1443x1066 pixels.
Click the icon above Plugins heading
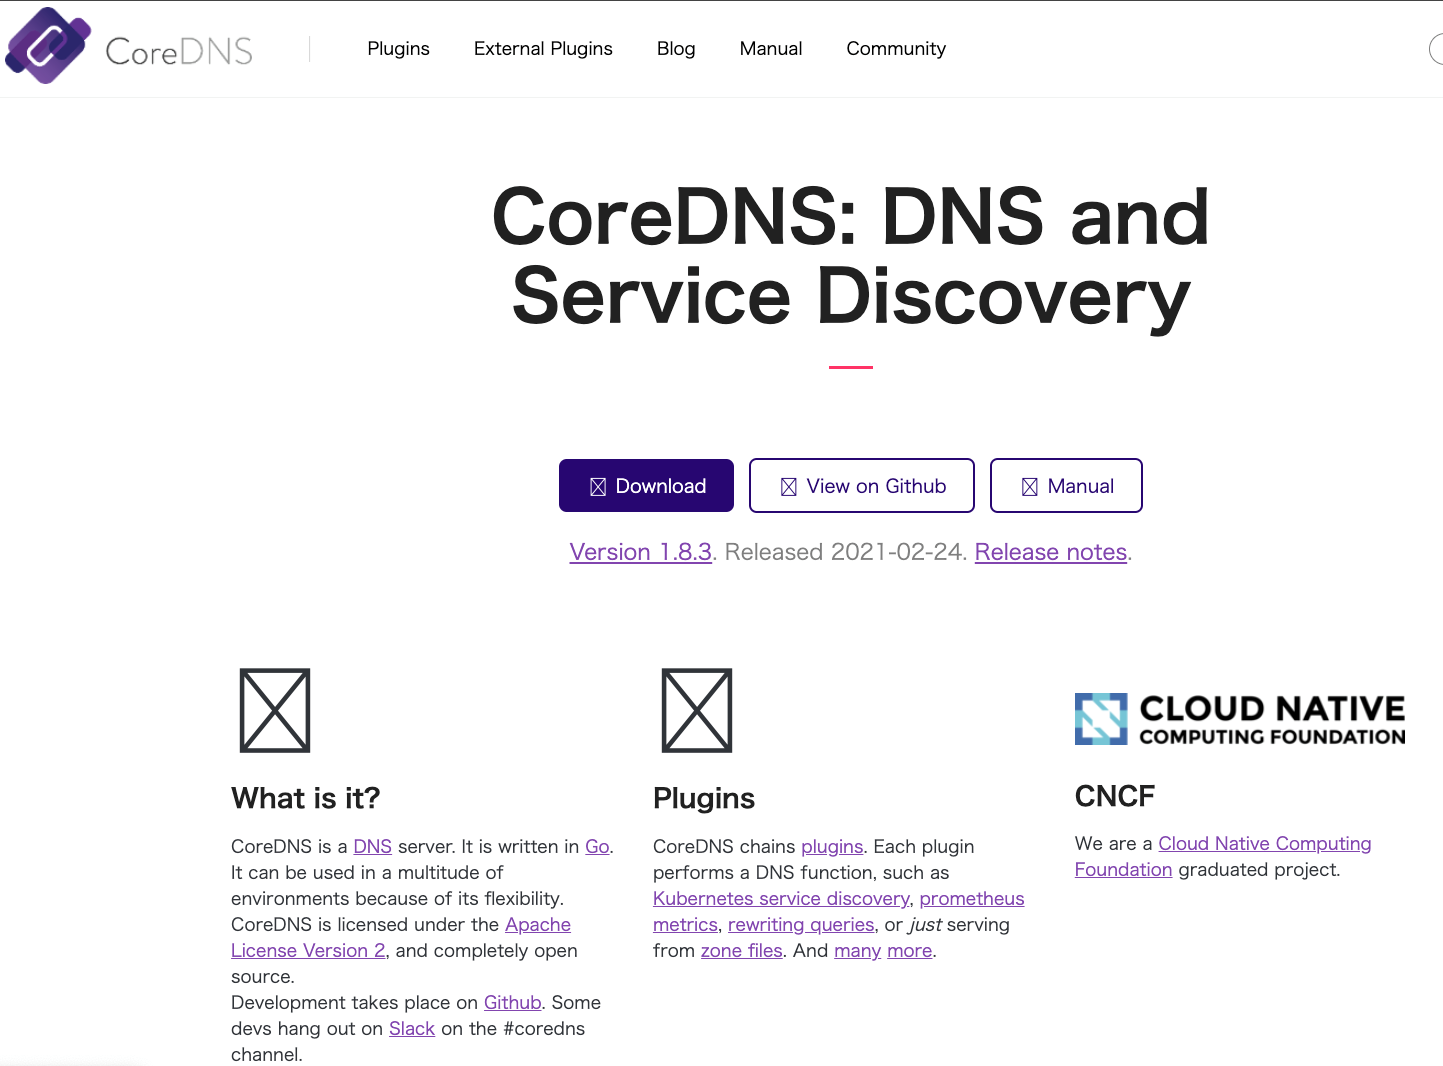pyautogui.click(x=697, y=710)
